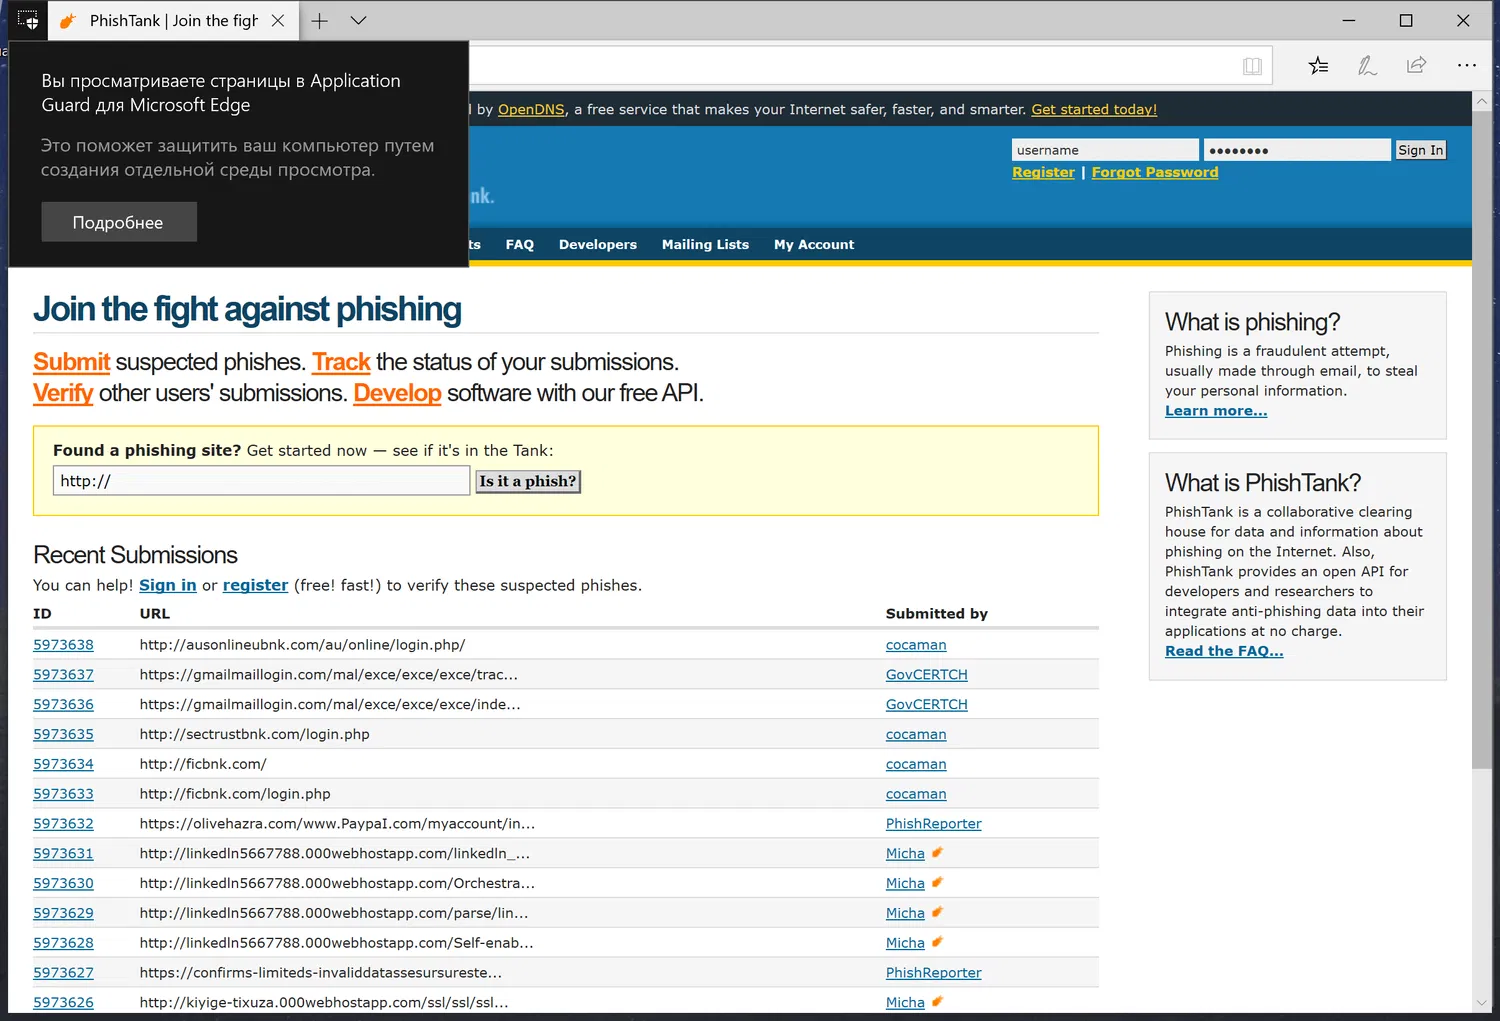Screen dimensions: 1500x1021
Task: Click the Share icon in the toolbar
Action: click(1416, 66)
